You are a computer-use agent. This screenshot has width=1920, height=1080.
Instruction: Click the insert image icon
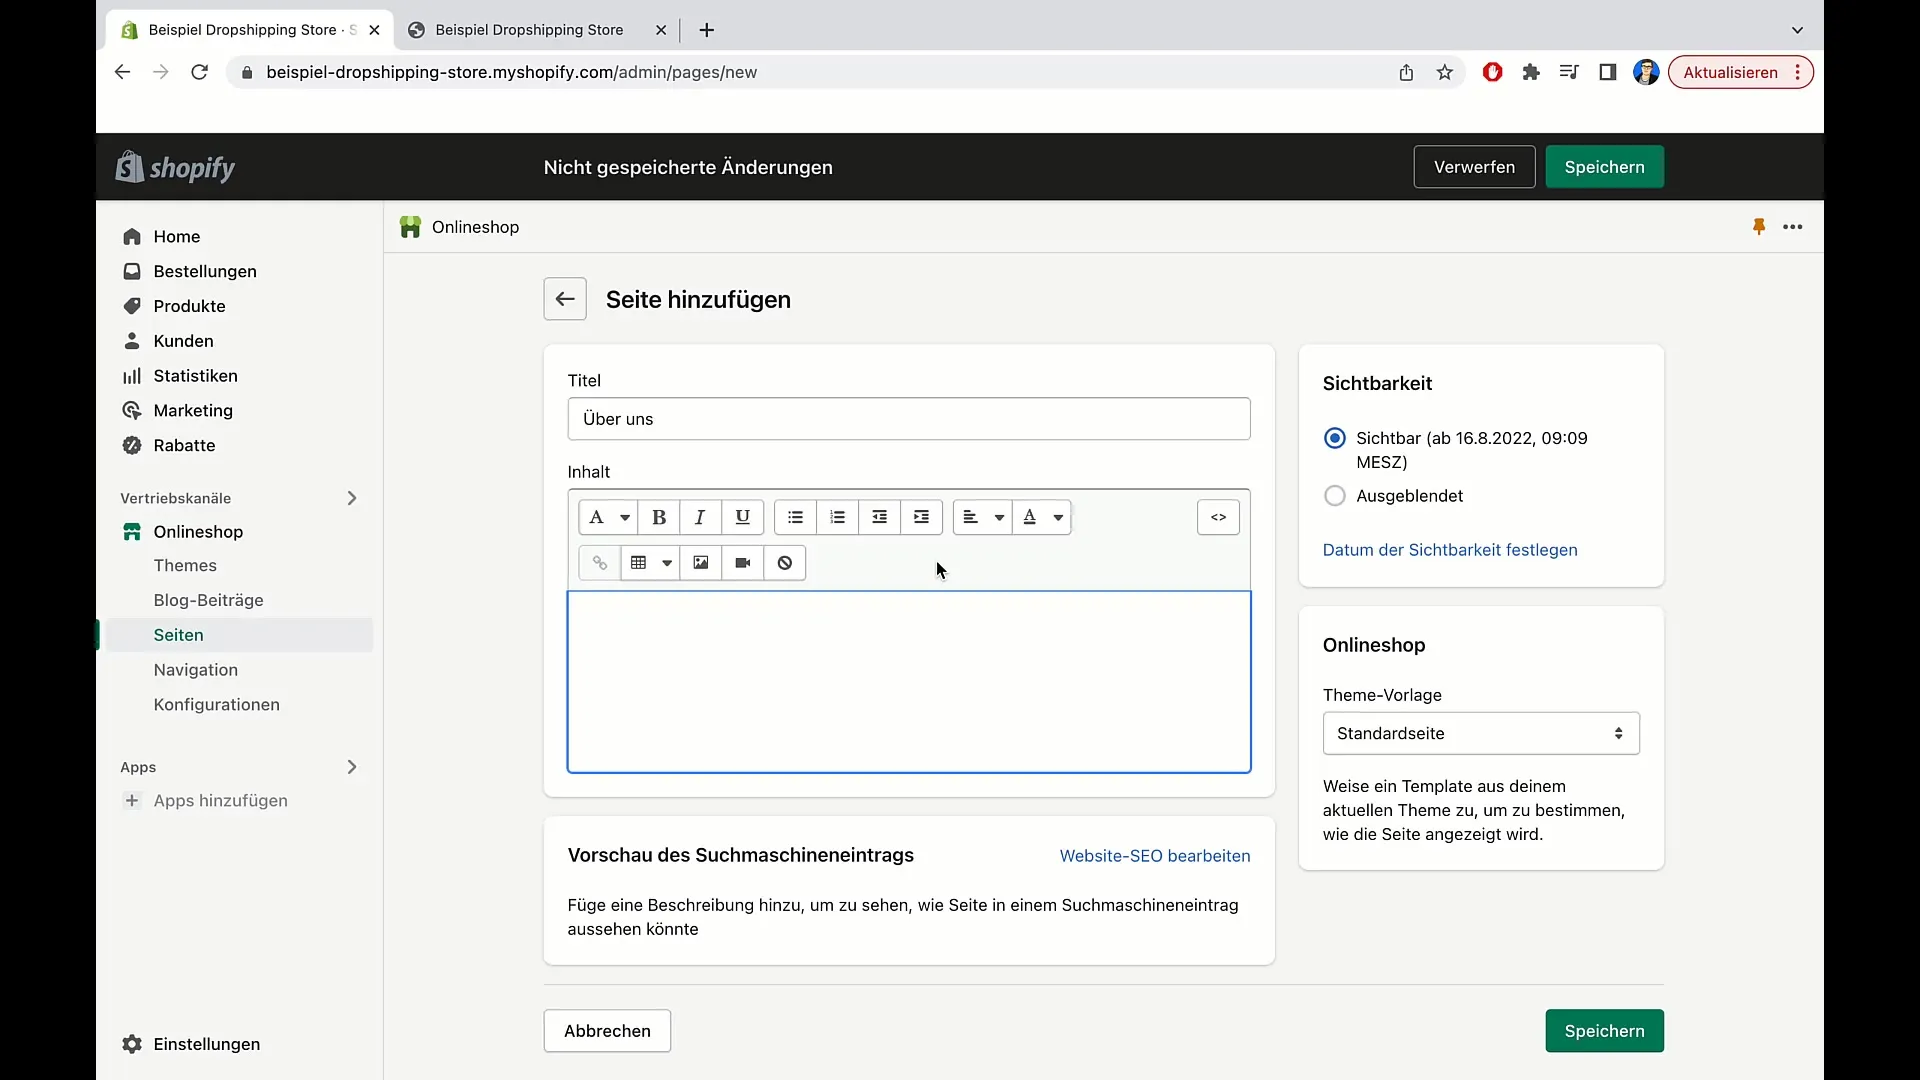tap(700, 562)
